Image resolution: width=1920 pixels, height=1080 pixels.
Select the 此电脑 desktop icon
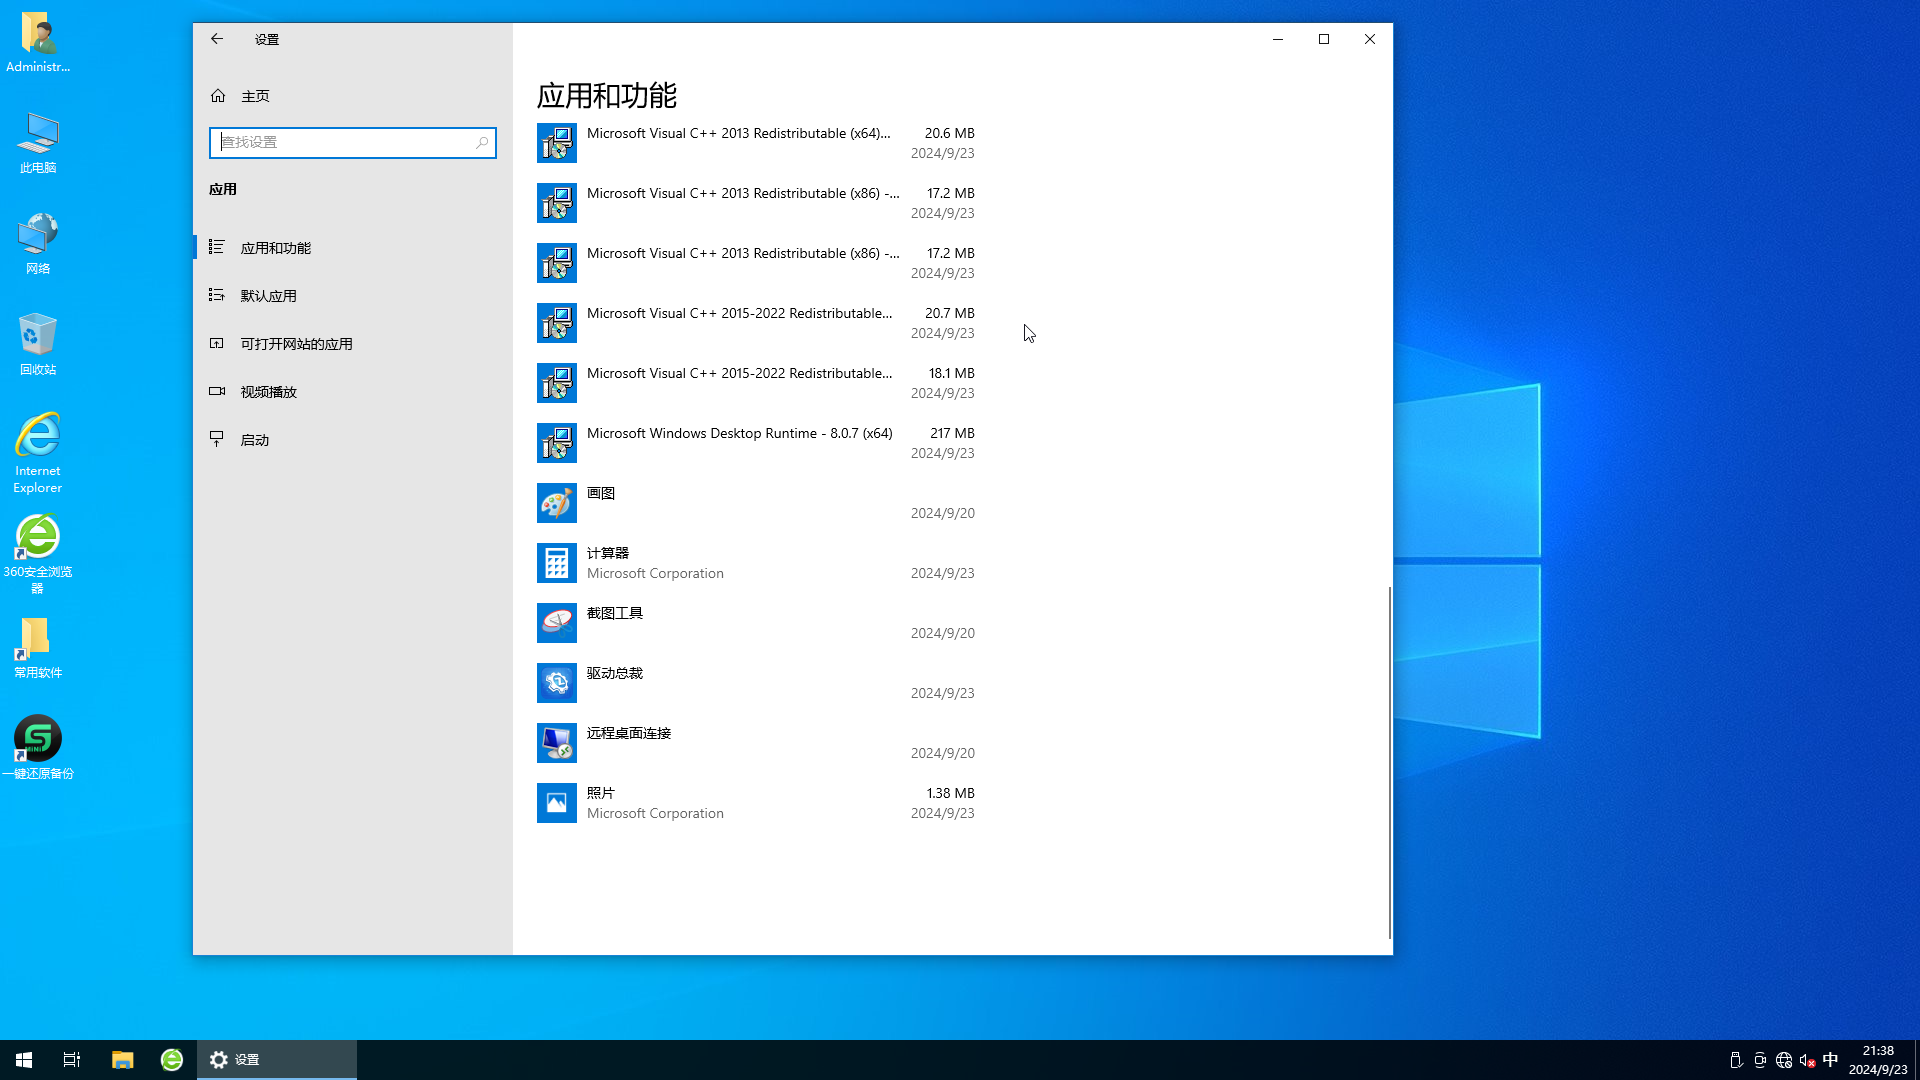[38, 143]
